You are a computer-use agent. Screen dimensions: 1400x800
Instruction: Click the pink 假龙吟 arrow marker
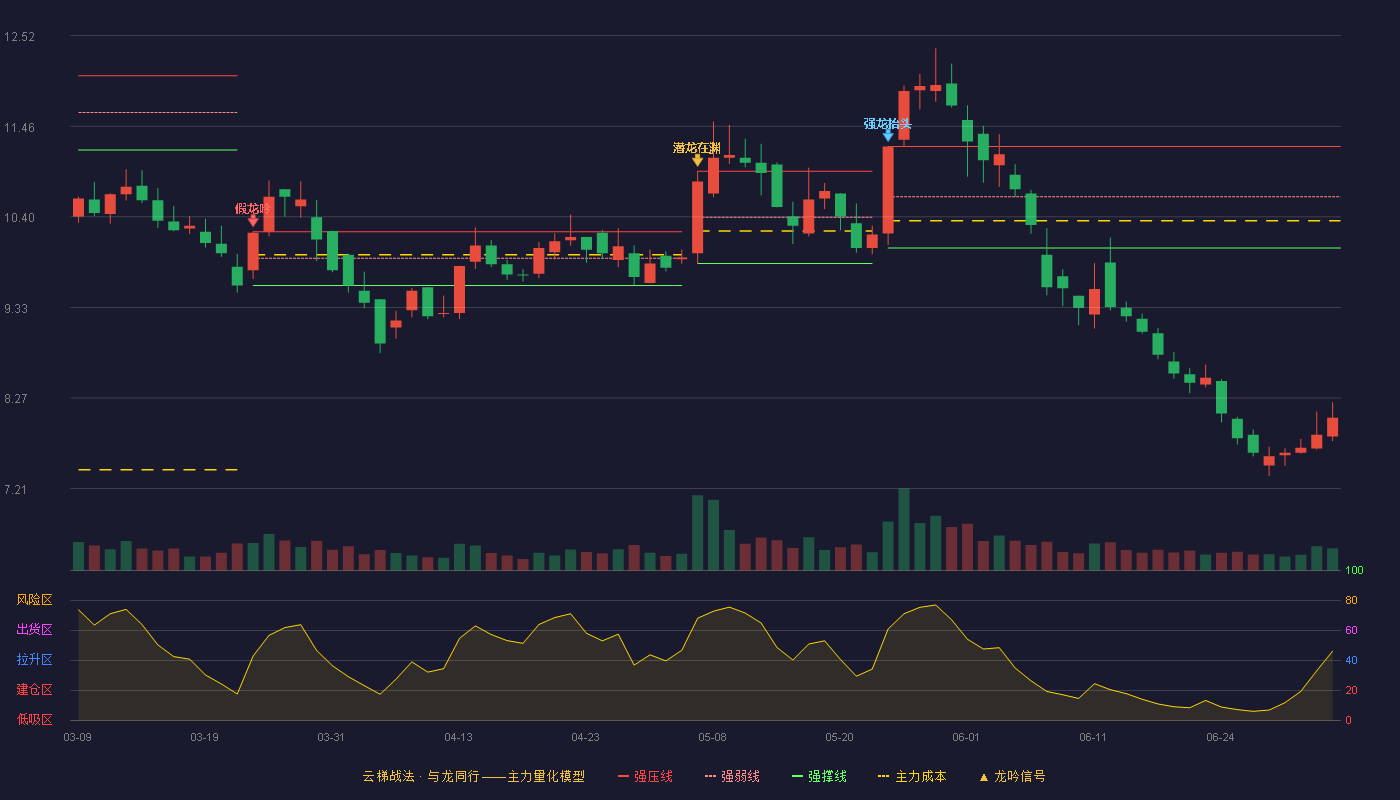pos(253,221)
